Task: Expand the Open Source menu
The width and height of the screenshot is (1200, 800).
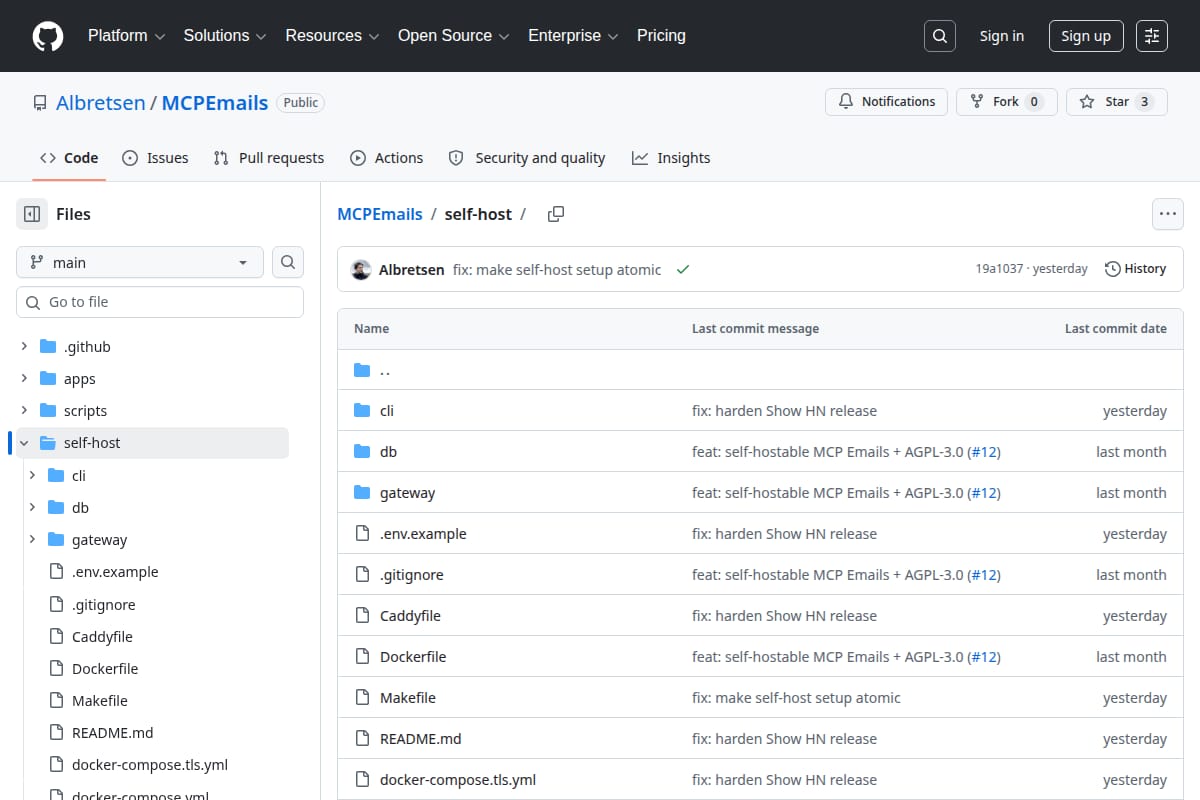Action: pyautogui.click(x=454, y=36)
